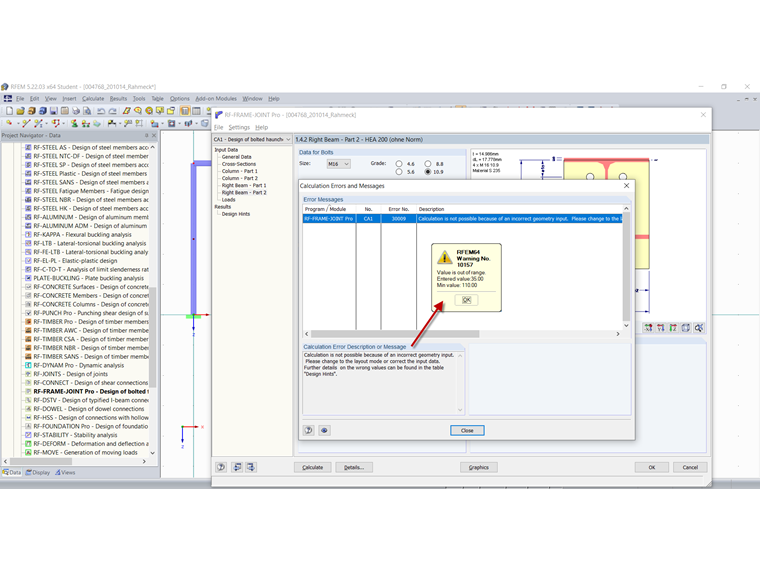Close the Project Navigator panel
This screenshot has height=570, width=760.
(x=154, y=136)
